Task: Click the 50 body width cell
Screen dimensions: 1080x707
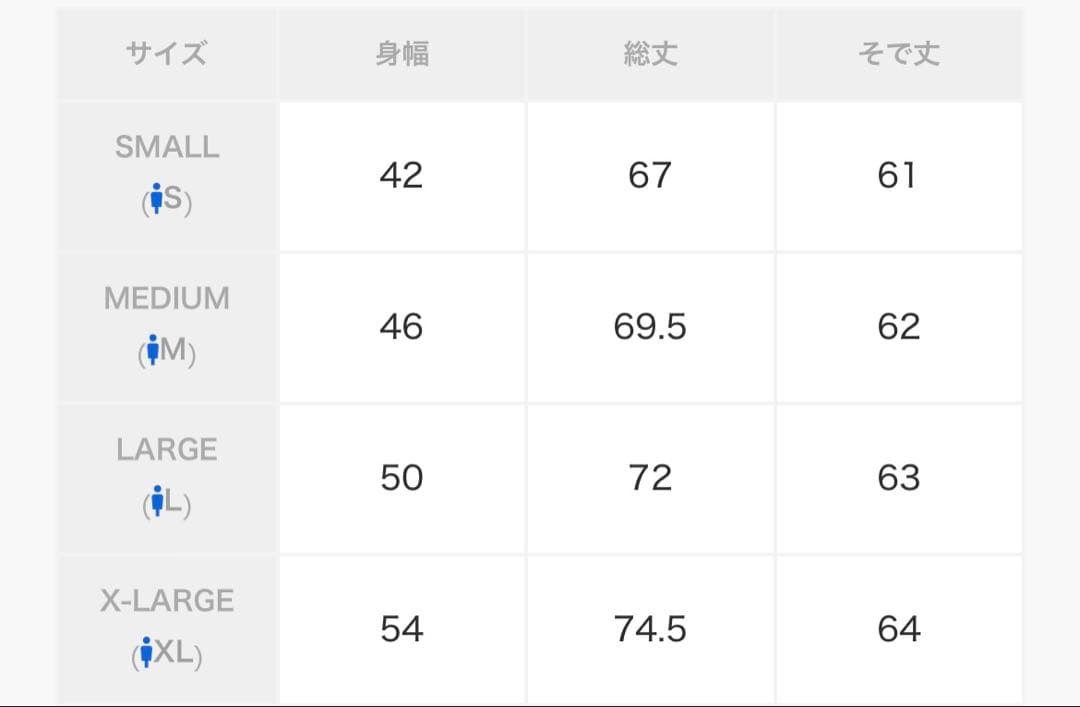Action: pyautogui.click(x=402, y=478)
